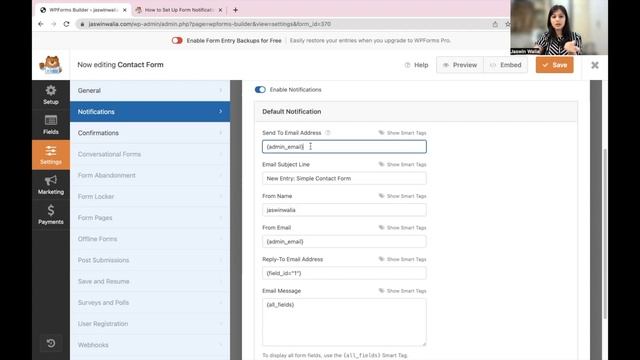Show Smart Tags for Email Message
This screenshot has width=640, height=360.
pos(402,291)
